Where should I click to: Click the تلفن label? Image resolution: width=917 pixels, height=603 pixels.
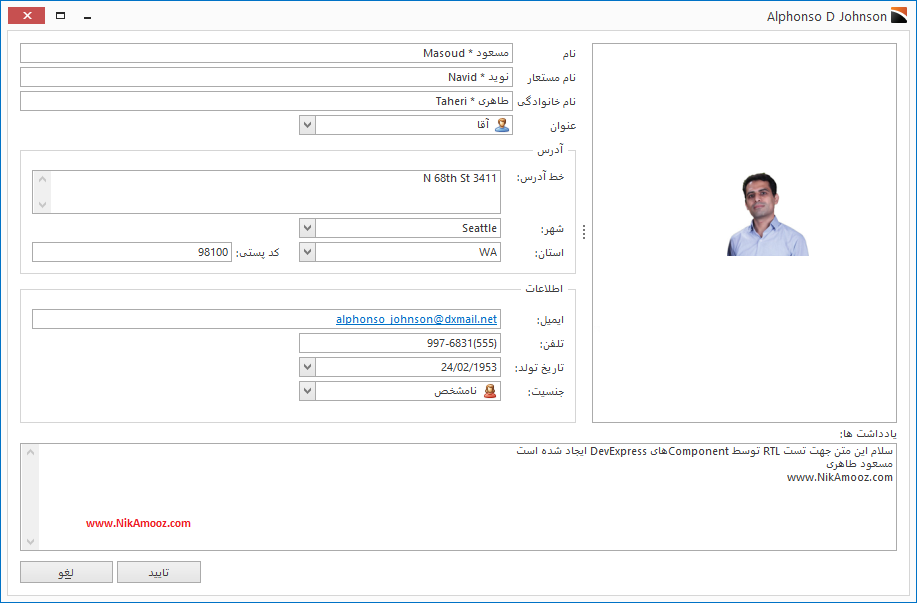[x=552, y=344]
